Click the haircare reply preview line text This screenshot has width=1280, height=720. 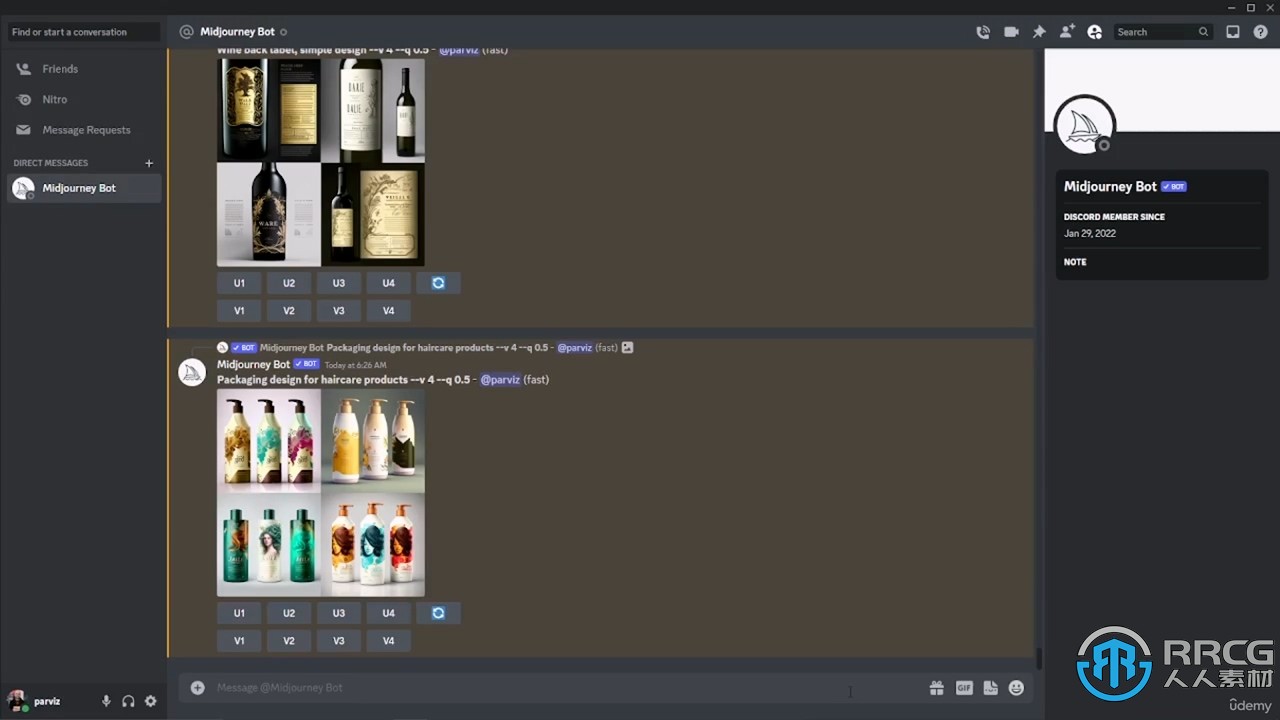click(437, 348)
